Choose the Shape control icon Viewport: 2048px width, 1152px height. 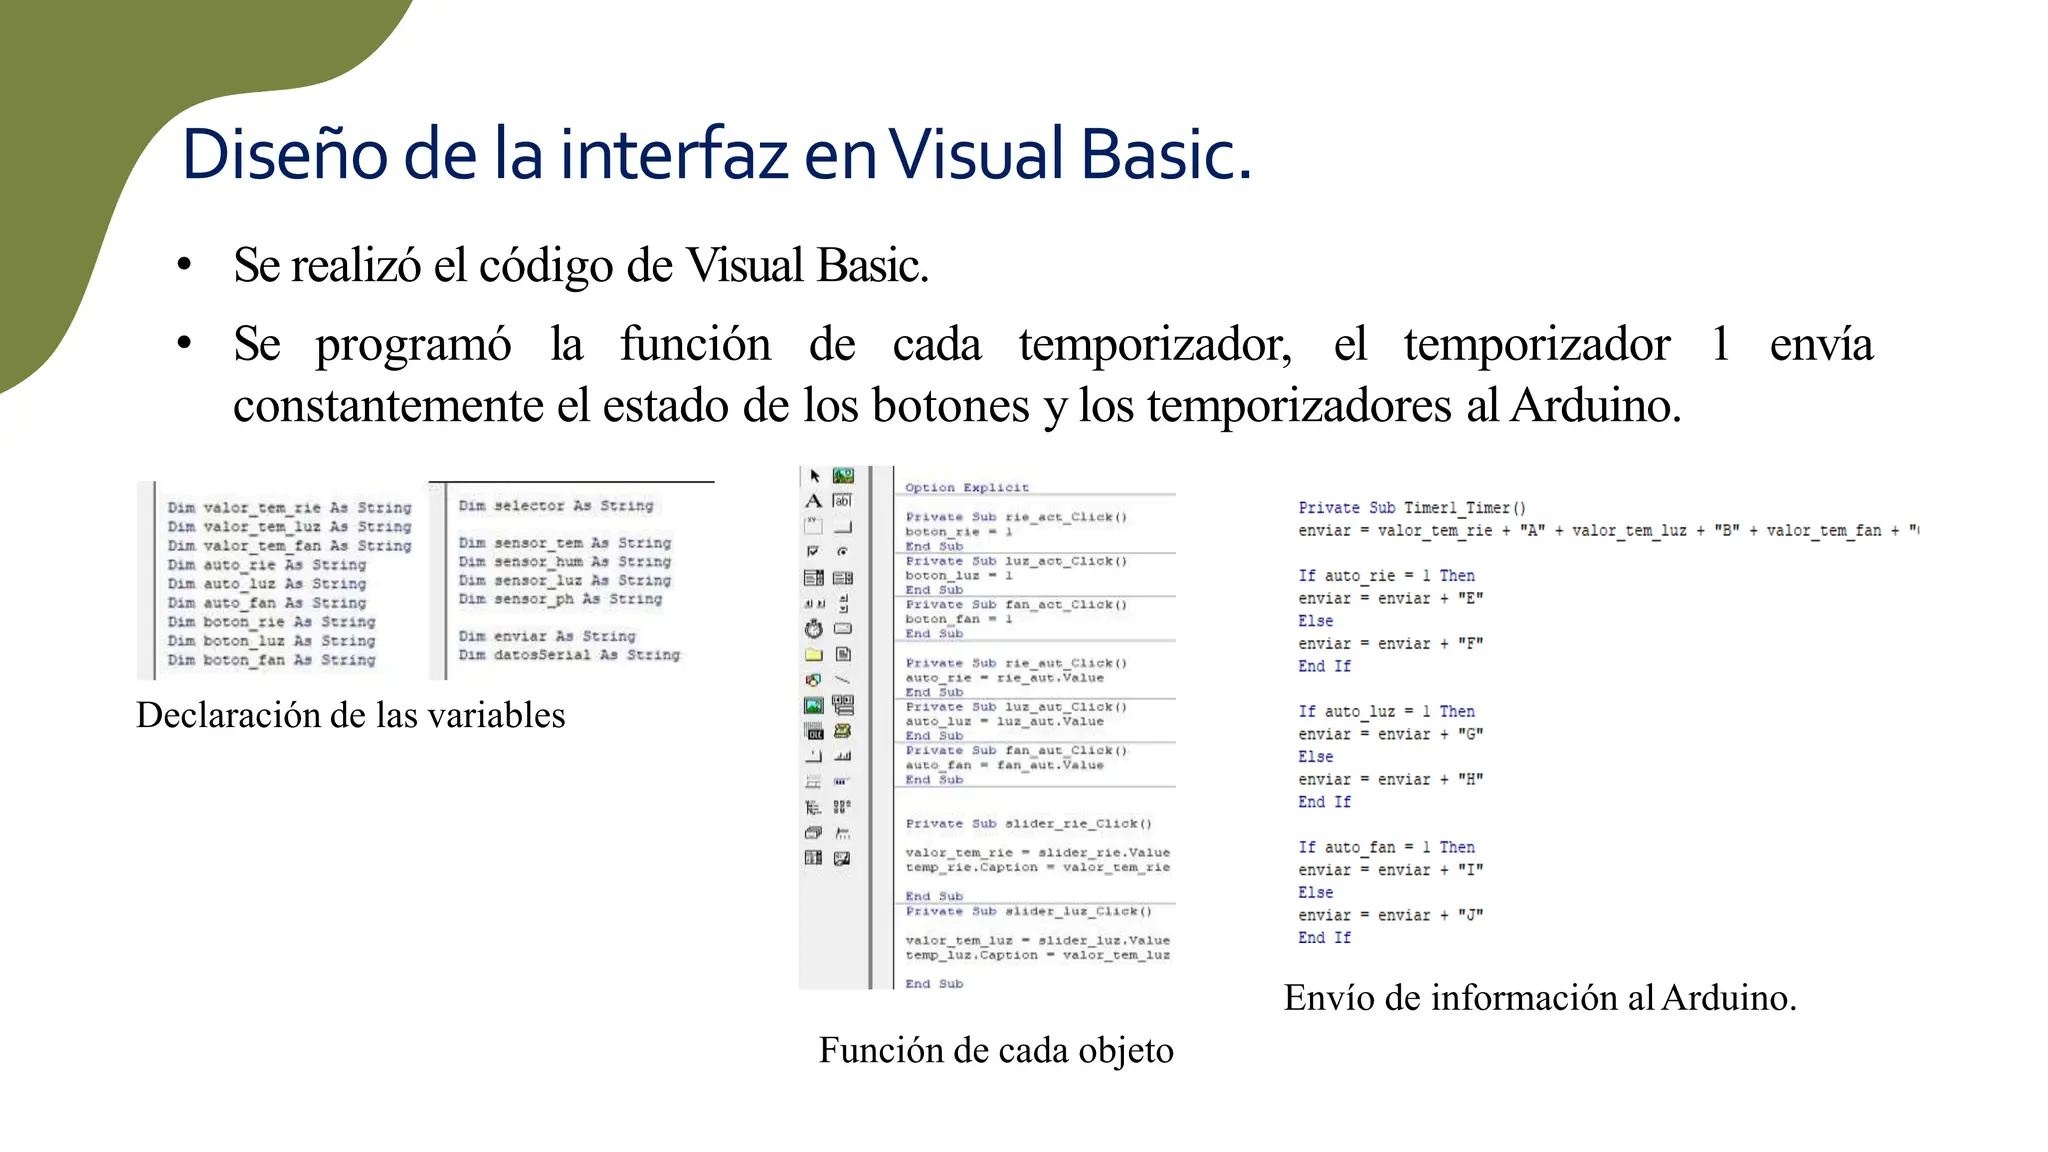point(814,680)
